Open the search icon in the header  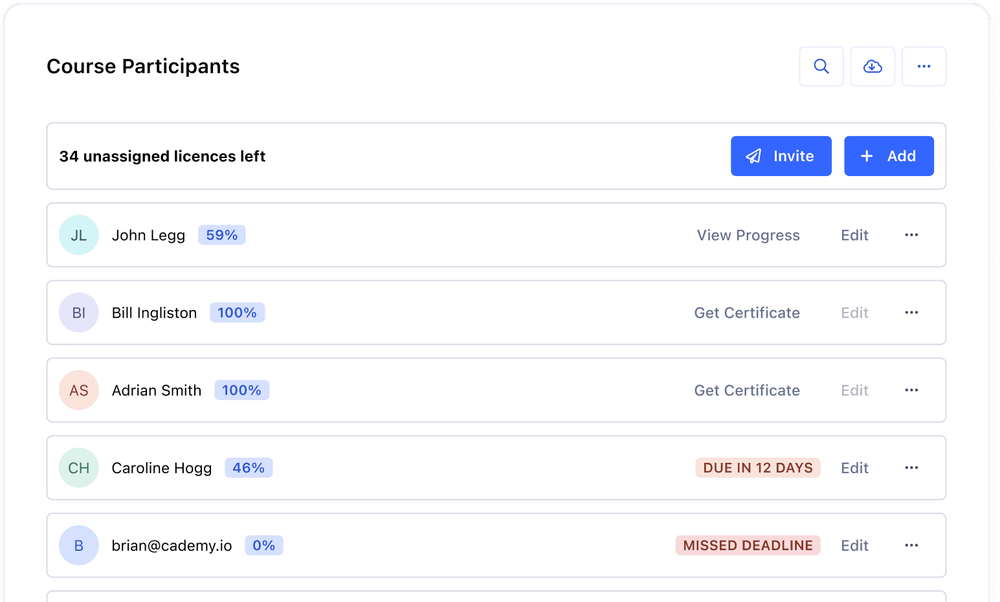point(821,66)
